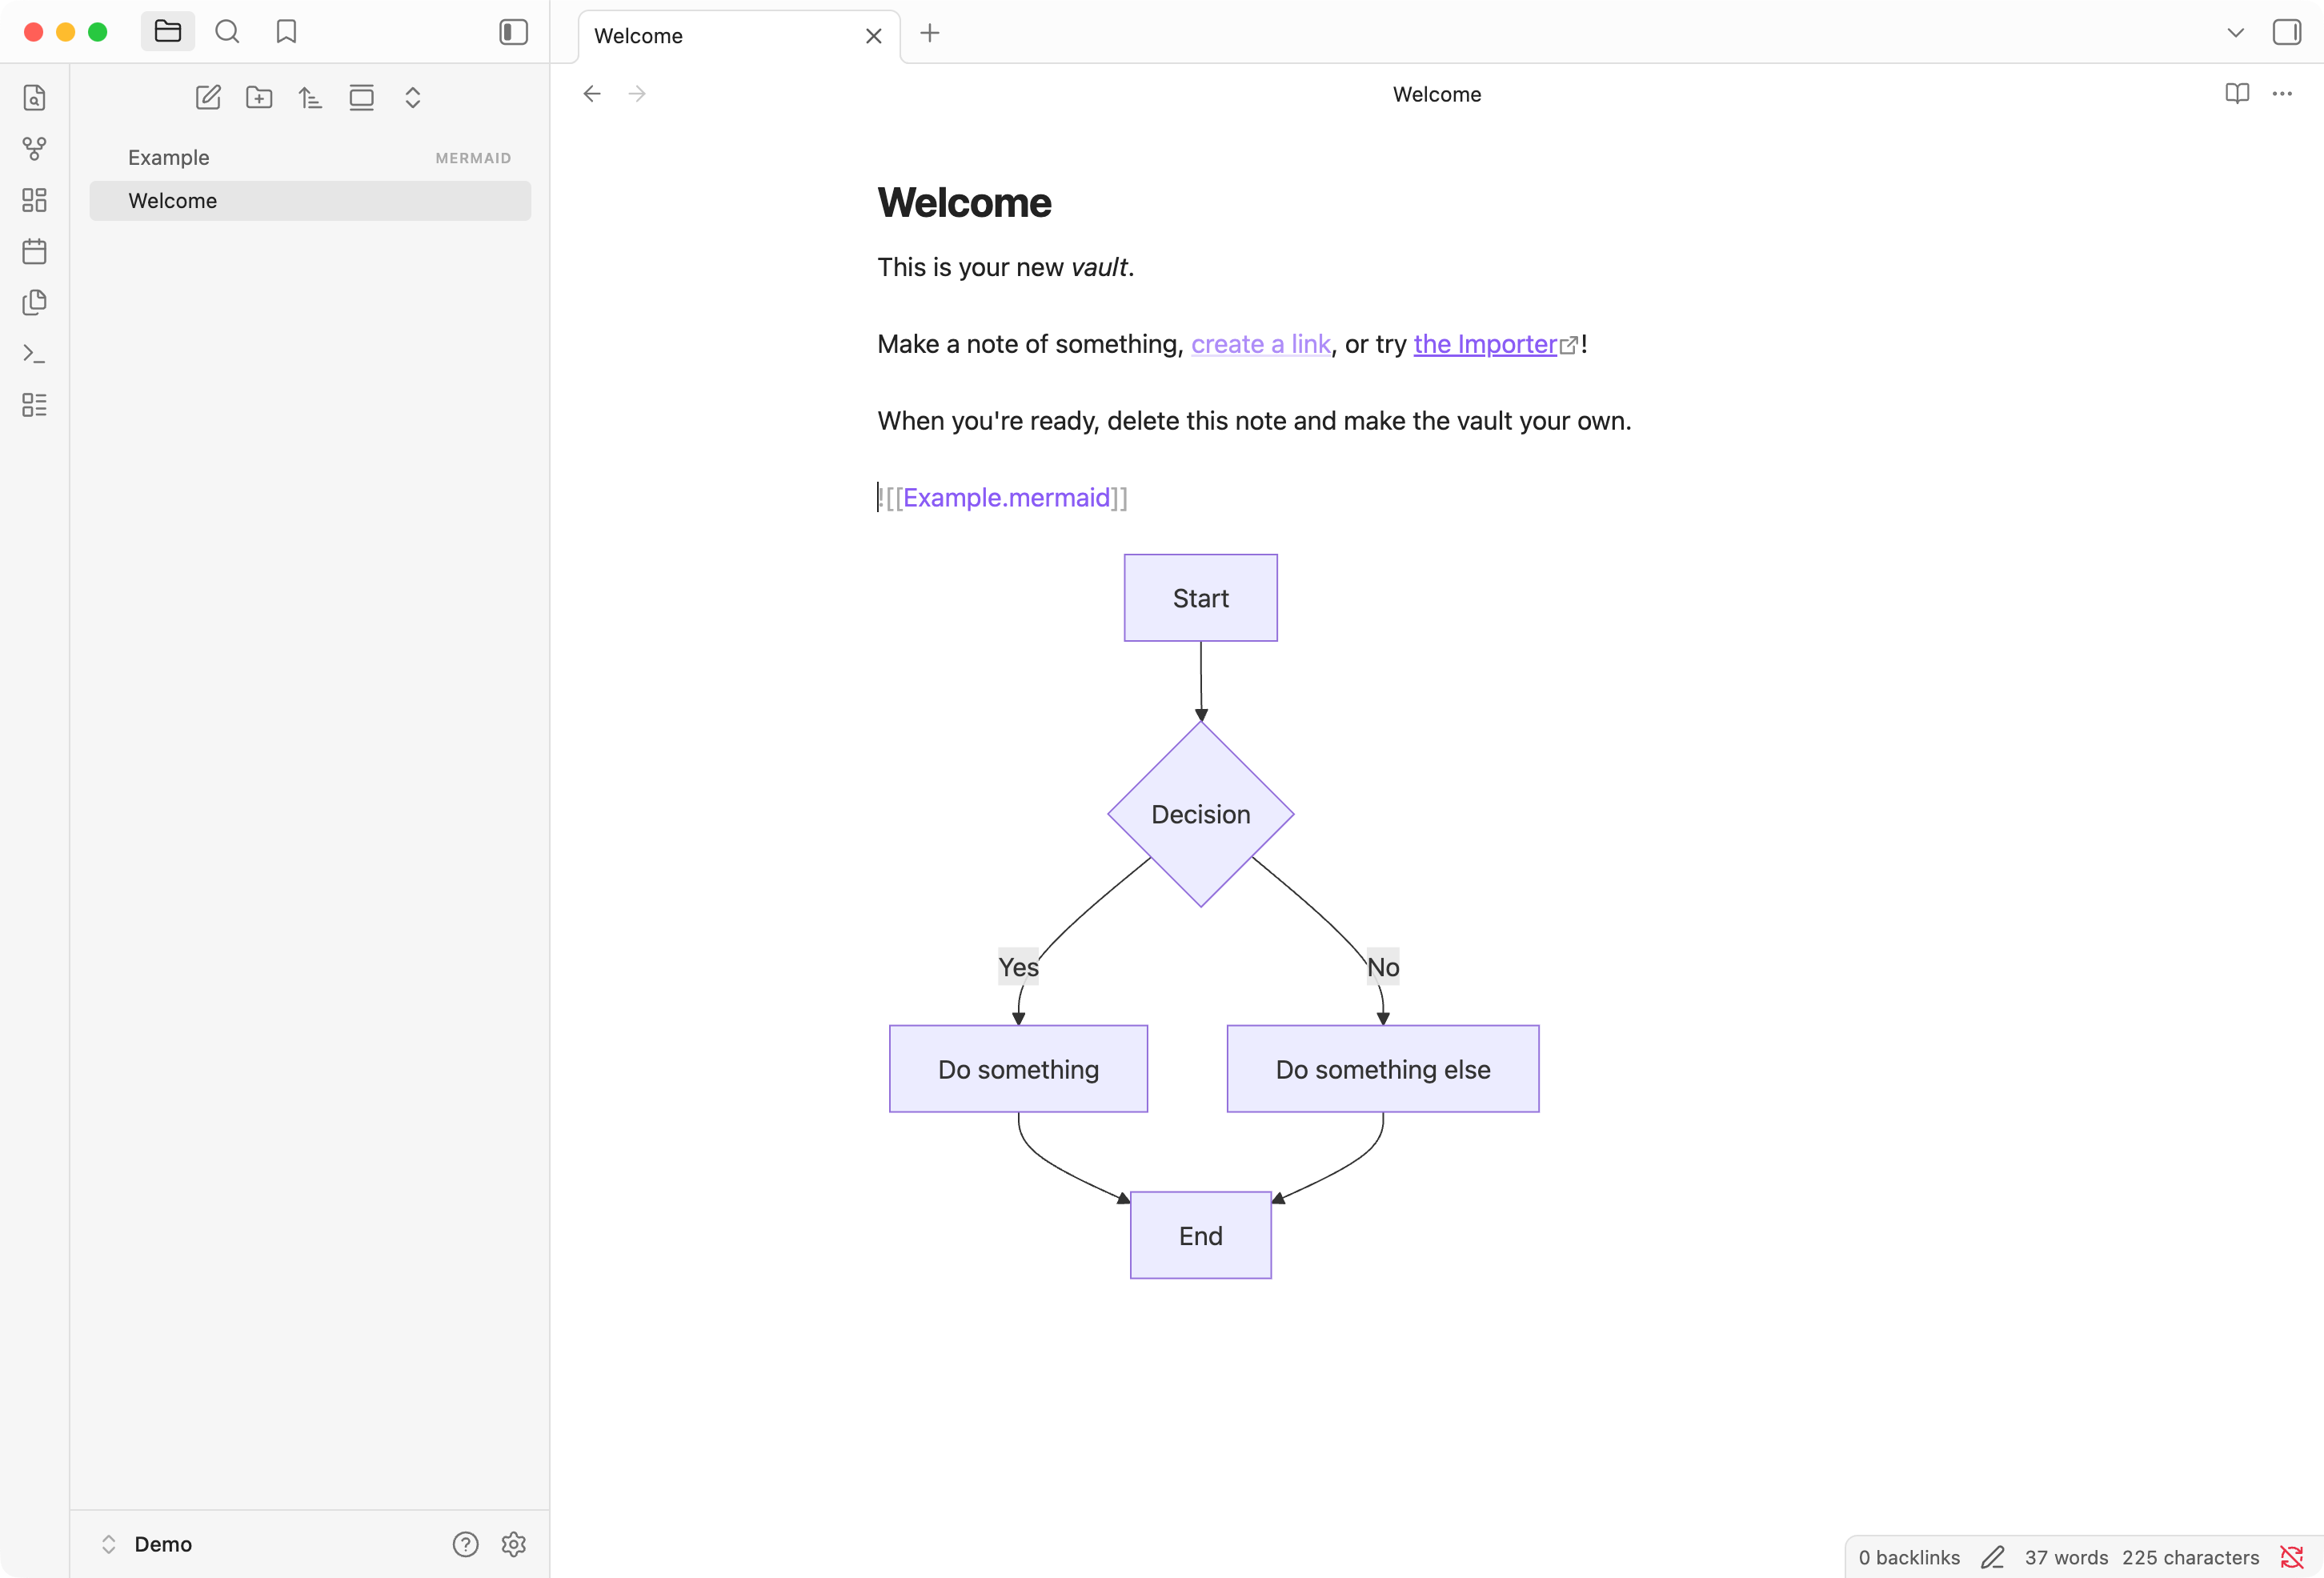Toggle the right sidebar
The width and height of the screenshot is (2324, 1578).
tap(2287, 31)
